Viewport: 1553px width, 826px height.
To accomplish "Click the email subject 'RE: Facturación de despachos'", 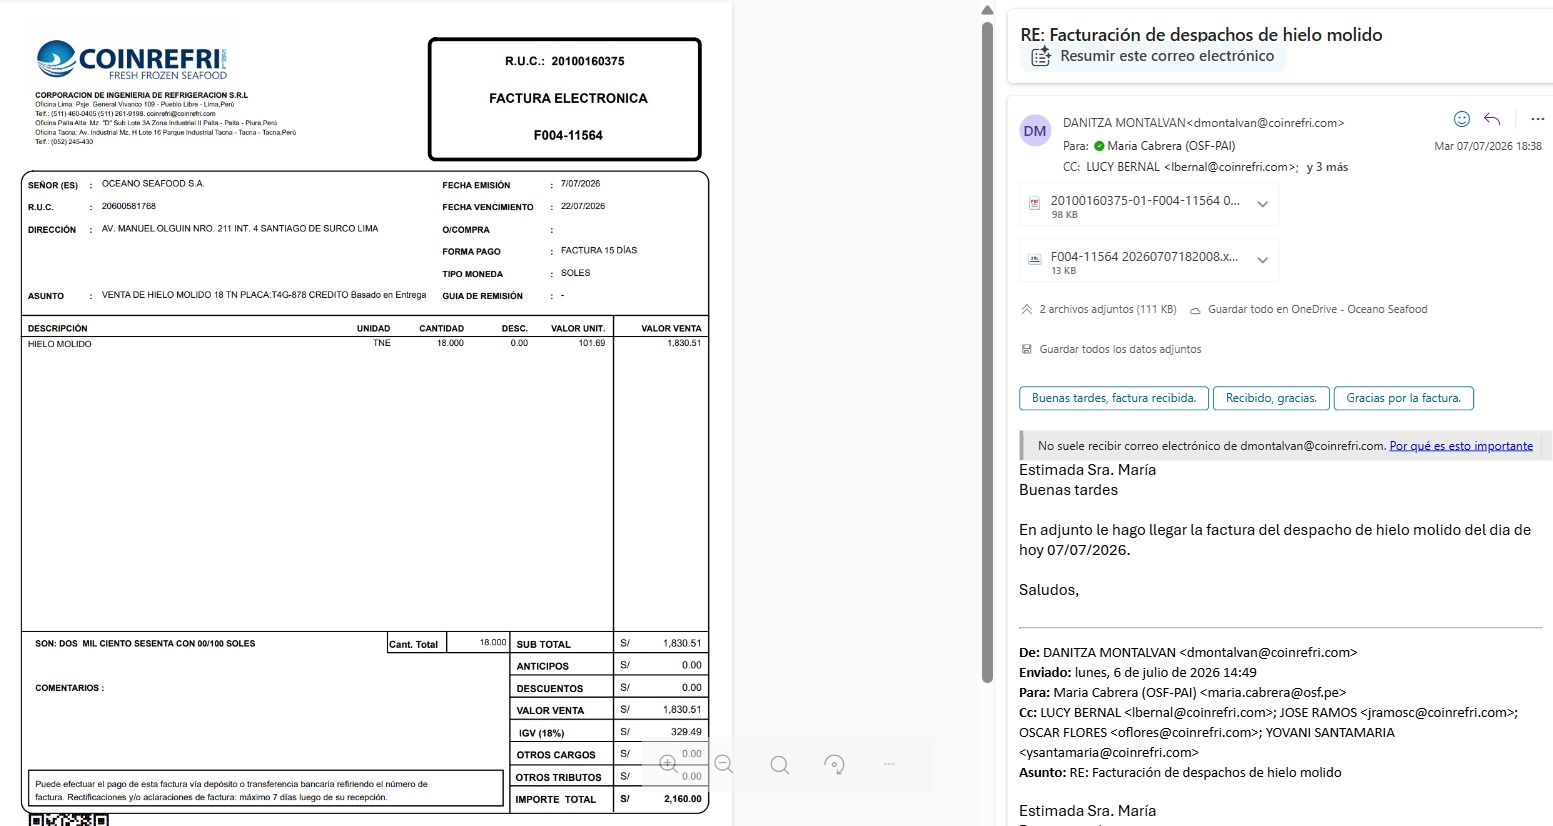I will 1201,34.
